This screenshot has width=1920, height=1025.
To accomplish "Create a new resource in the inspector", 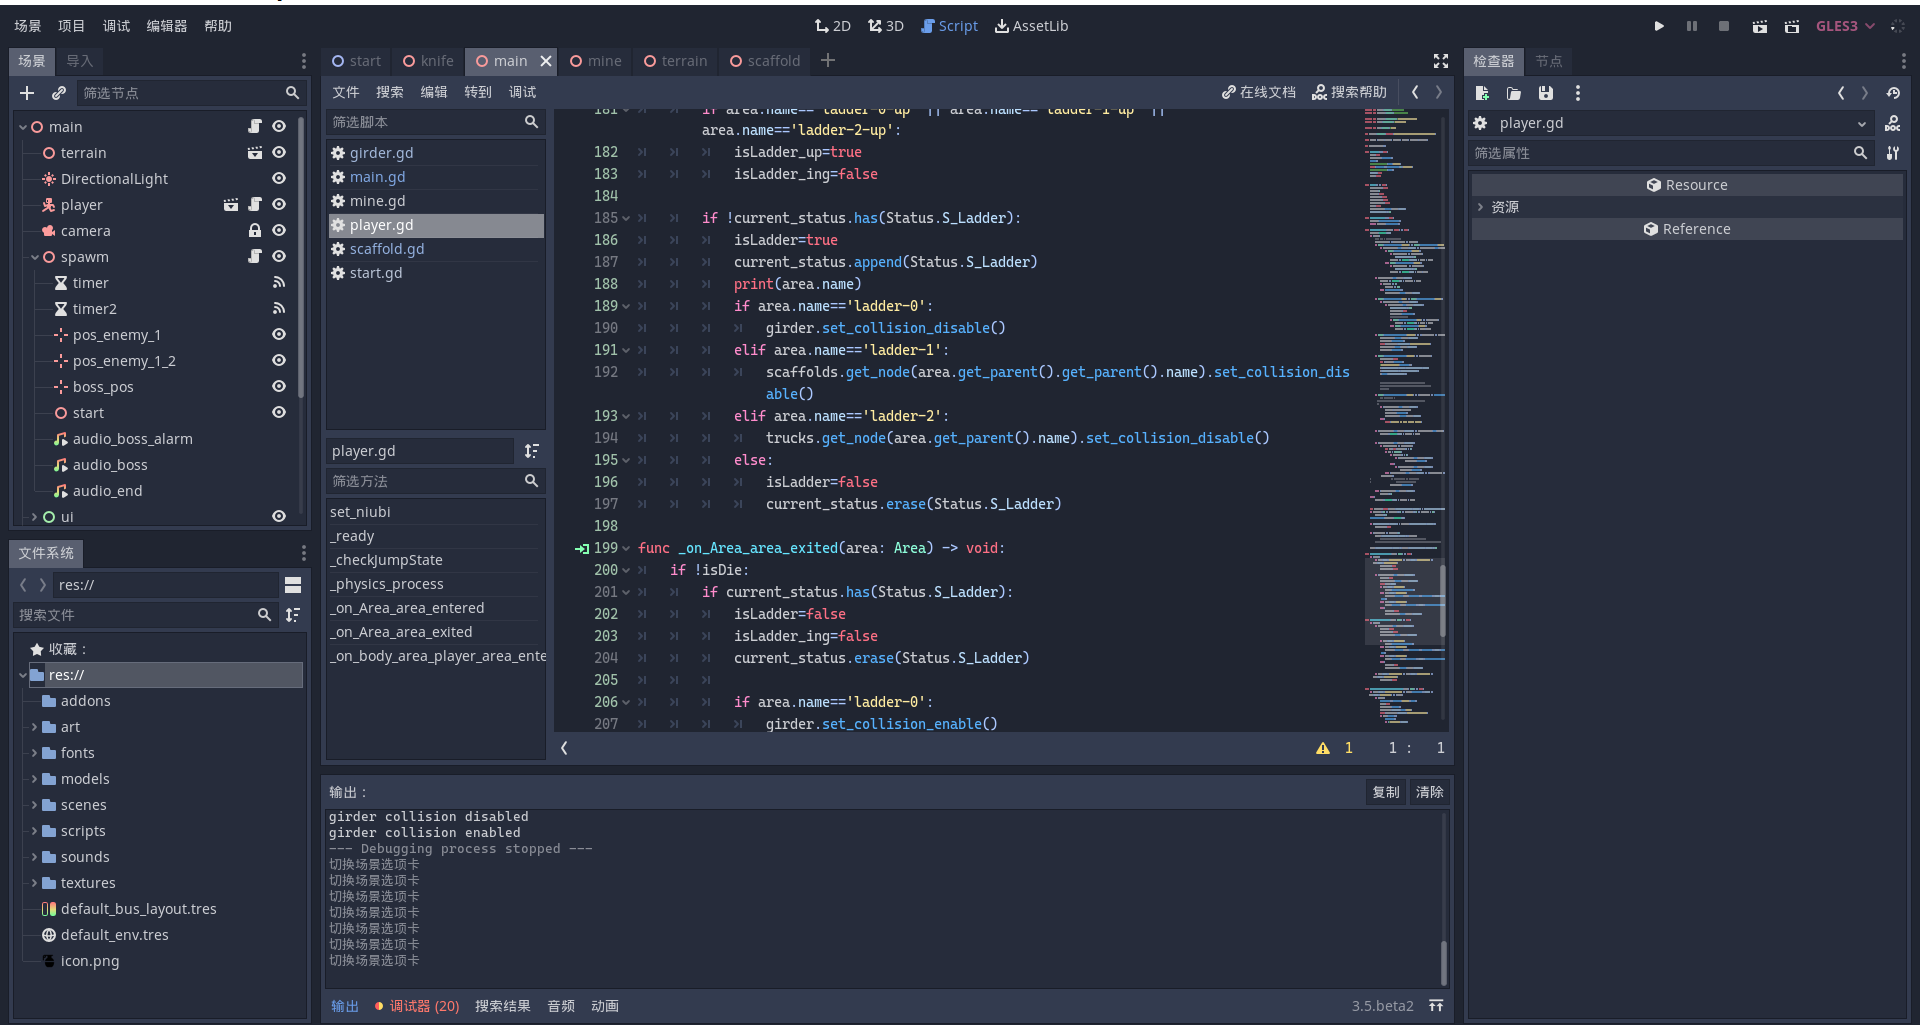I will (x=1482, y=93).
